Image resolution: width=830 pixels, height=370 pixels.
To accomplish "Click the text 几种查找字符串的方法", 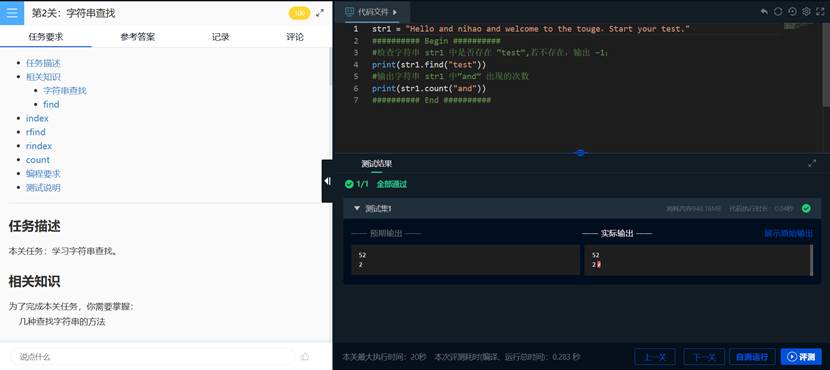I will (62, 321).
